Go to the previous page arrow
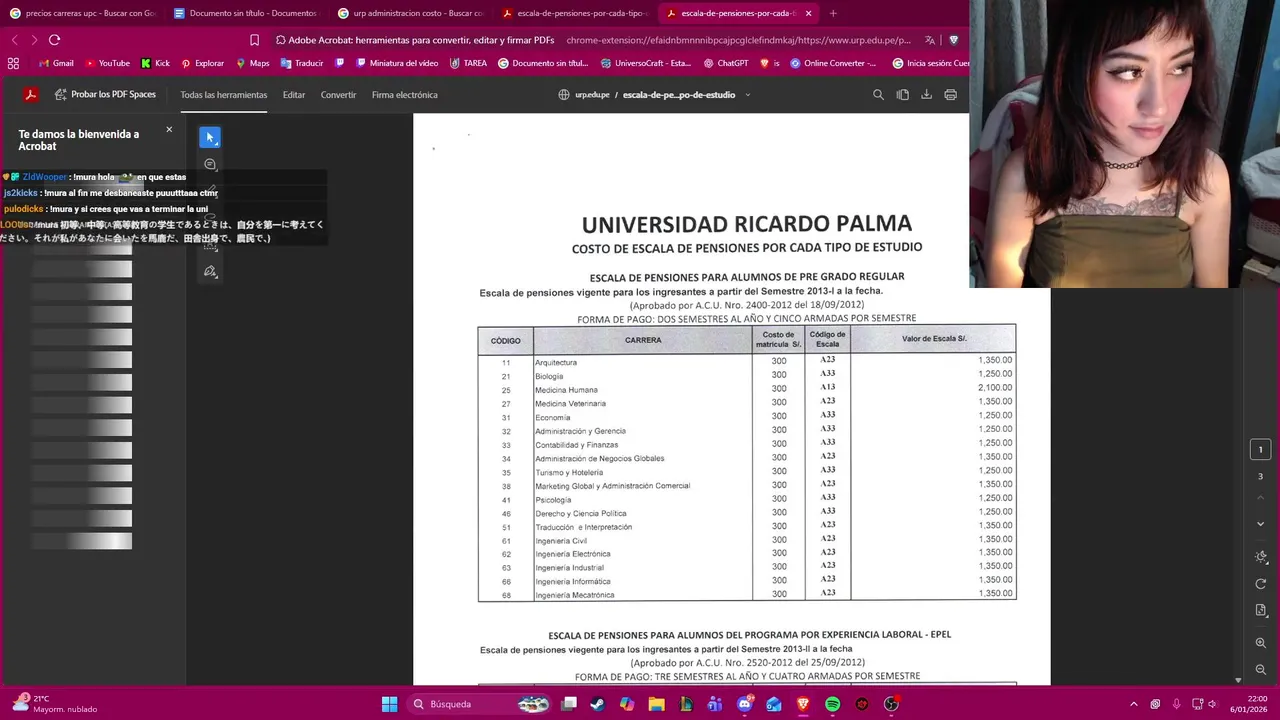1280x720 pixels. pos(1260,498)
